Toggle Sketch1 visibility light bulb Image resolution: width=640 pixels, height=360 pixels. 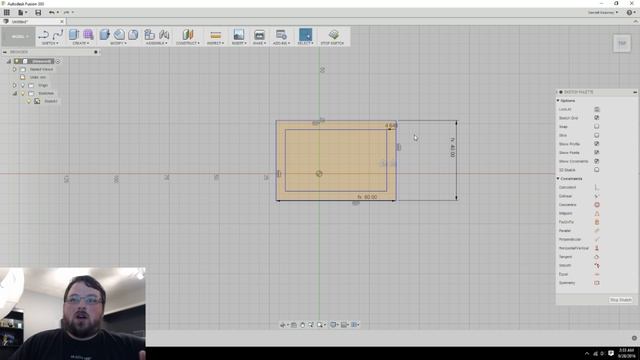pyautogui.click(x=29, y=101)
